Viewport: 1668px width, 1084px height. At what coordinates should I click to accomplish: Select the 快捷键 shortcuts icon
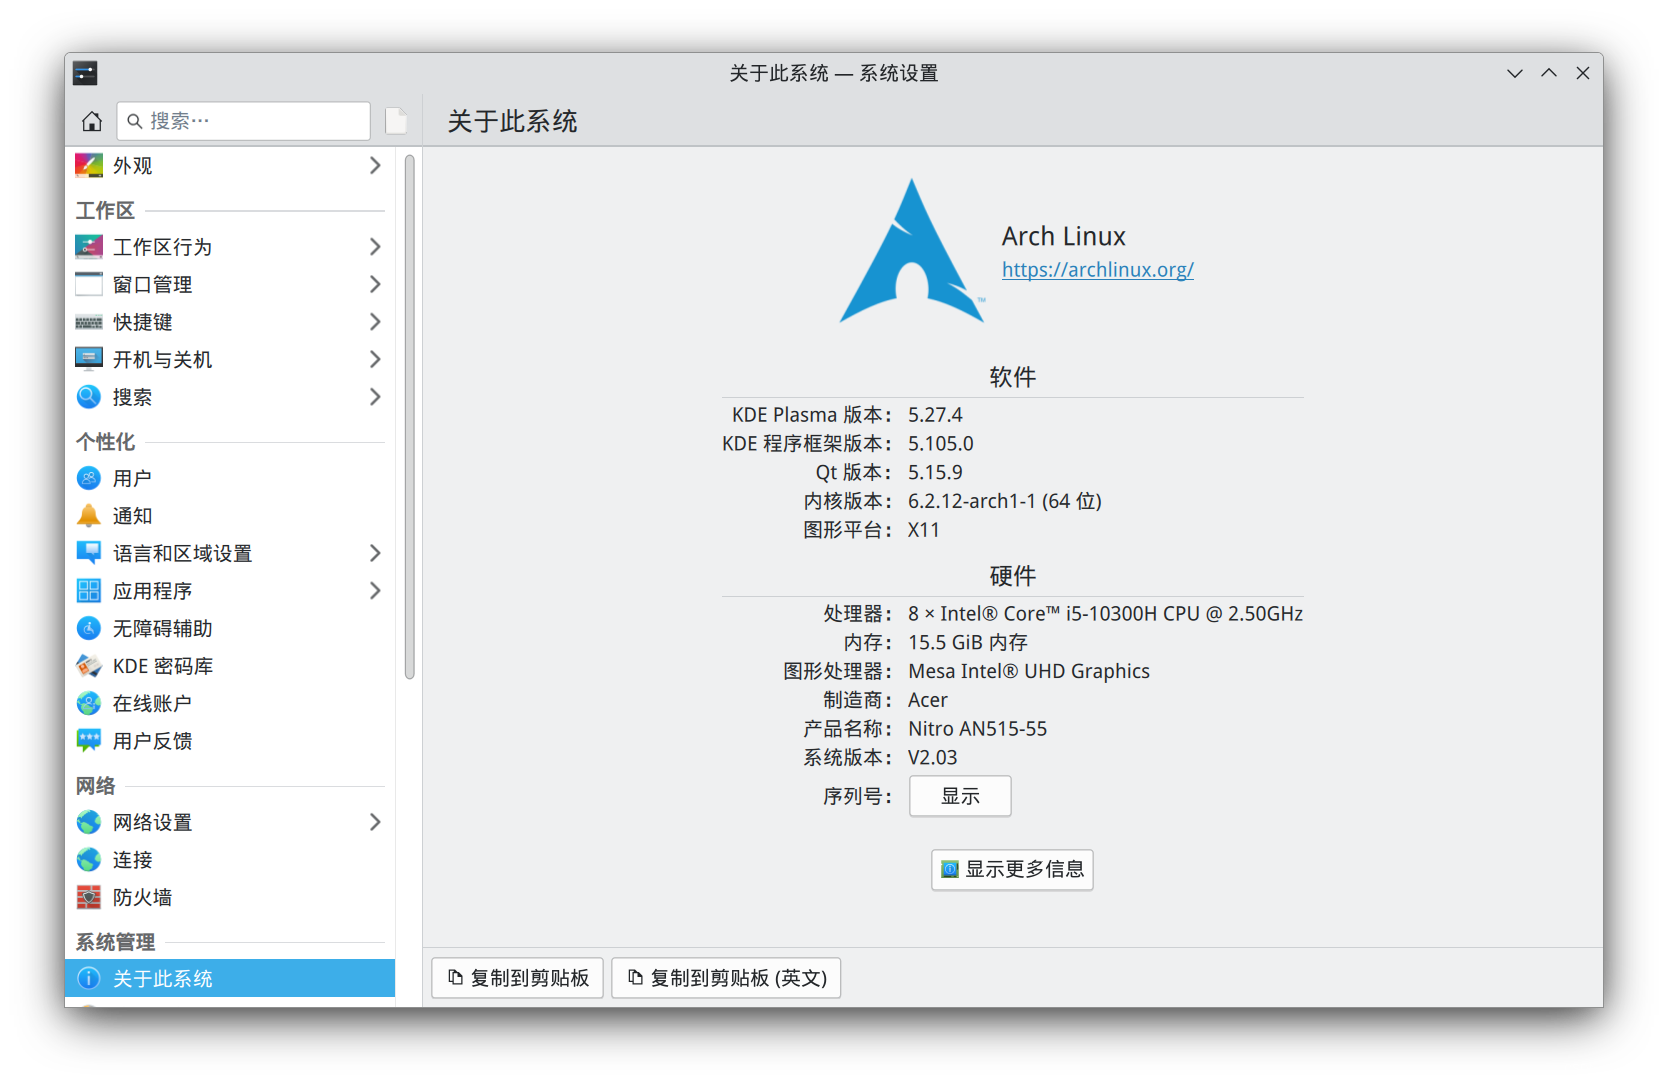click(x=88, y=322)
